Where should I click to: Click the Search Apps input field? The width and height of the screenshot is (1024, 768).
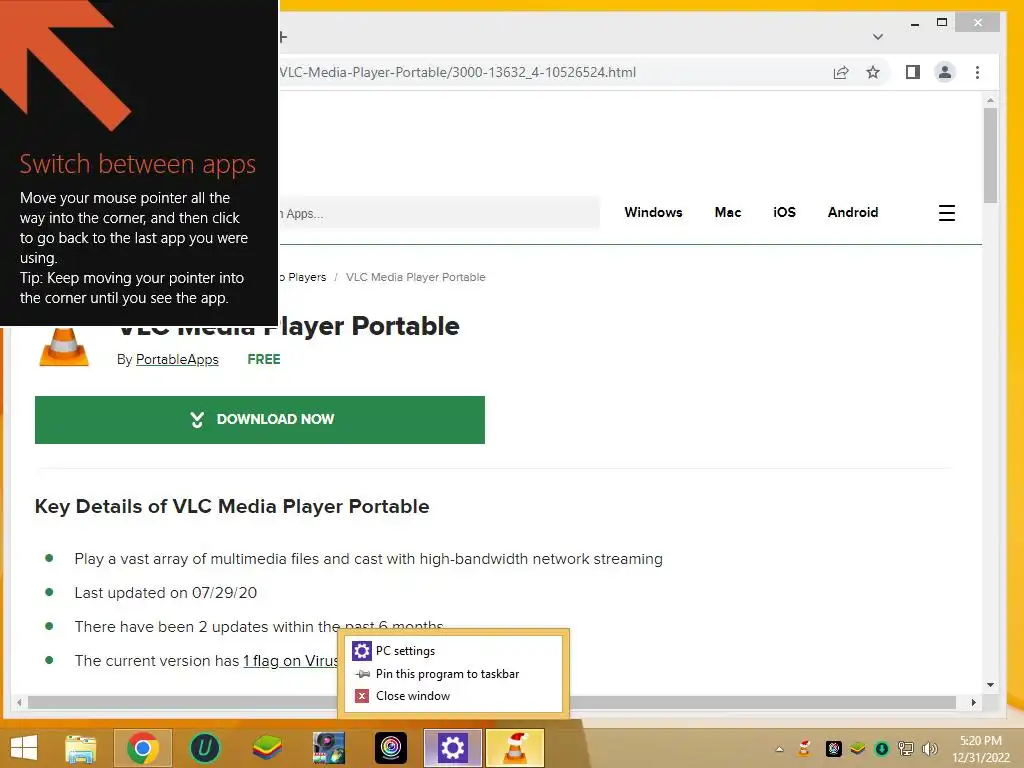pyautogui.click(x=439, y=213)
